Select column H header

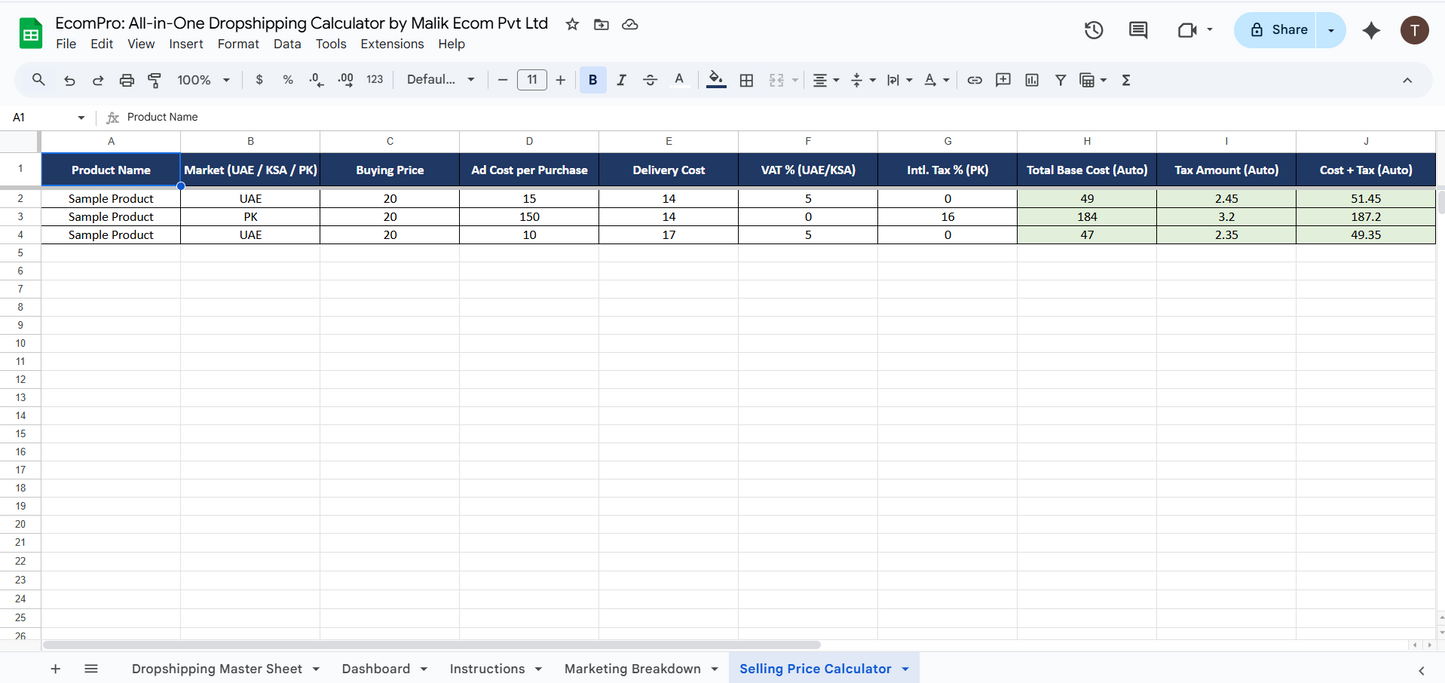pos(1087,141)
